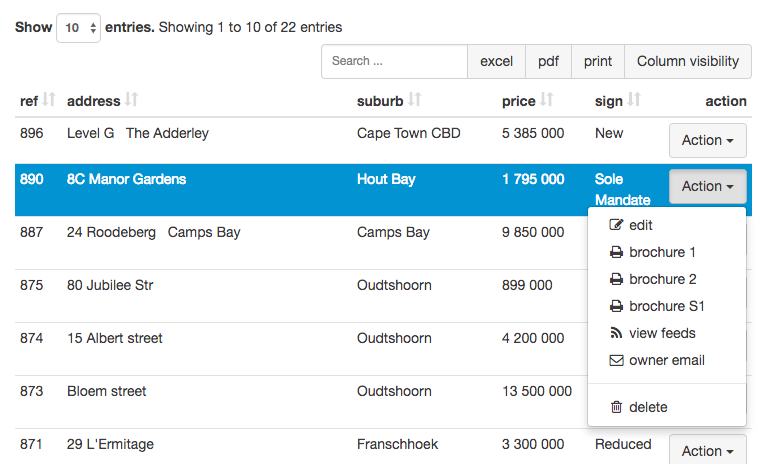
Task: Export the table using the excel button
Action: tap(496, 62)
